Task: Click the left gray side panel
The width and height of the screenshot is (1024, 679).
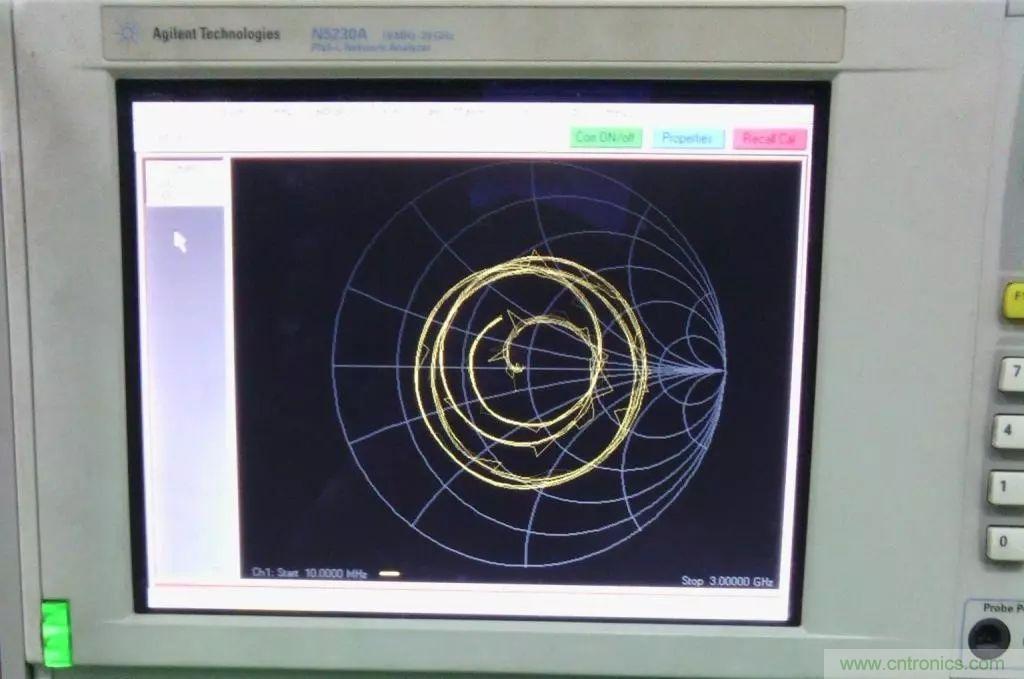Action: tap(185, 390)
